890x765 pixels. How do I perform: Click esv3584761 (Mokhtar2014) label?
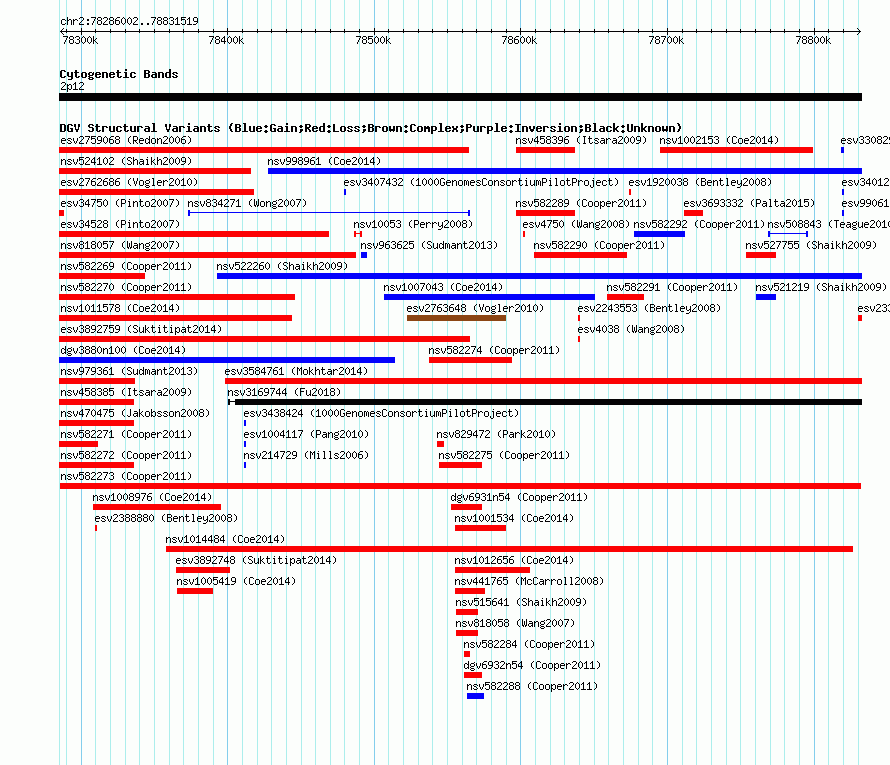tap(296, 371)
